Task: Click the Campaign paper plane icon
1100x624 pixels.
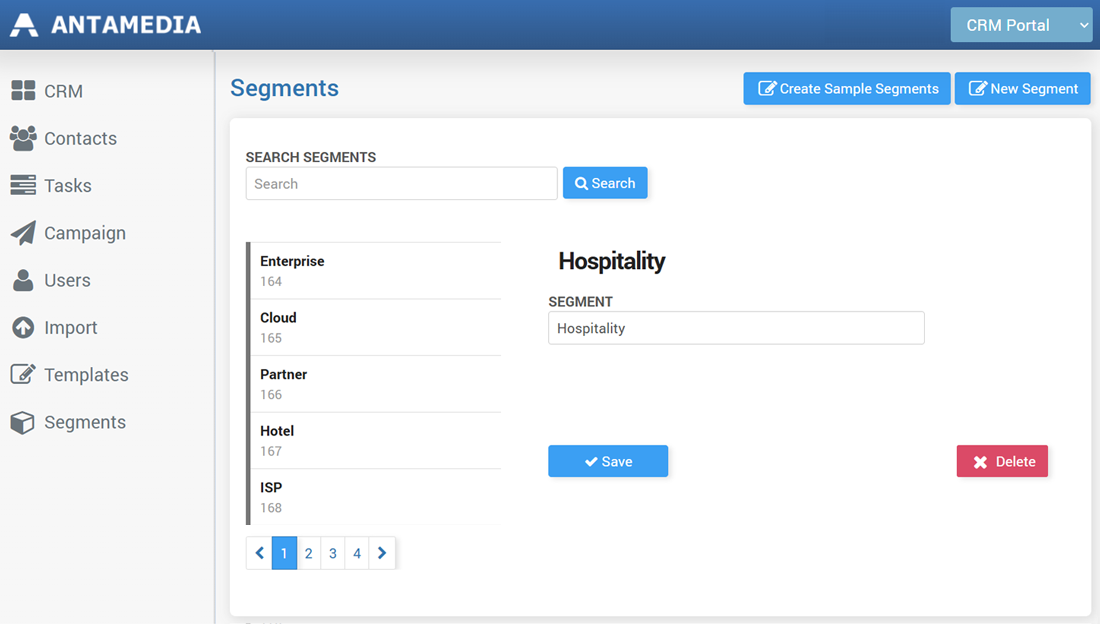Action: (23, 233)
